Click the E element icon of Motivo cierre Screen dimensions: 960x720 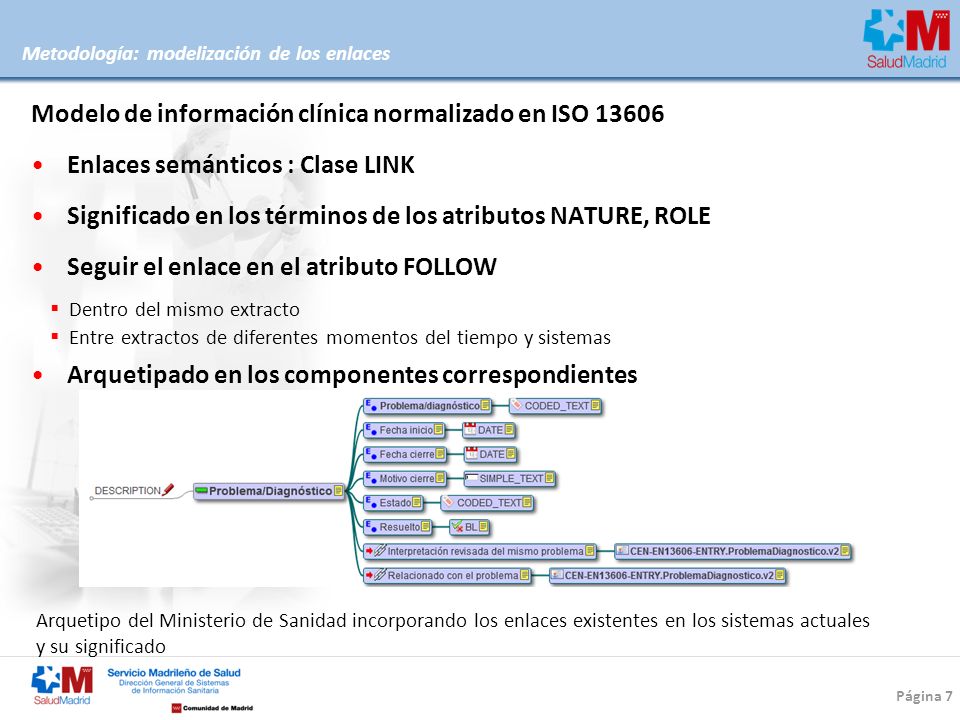click(x=371, y=478)
